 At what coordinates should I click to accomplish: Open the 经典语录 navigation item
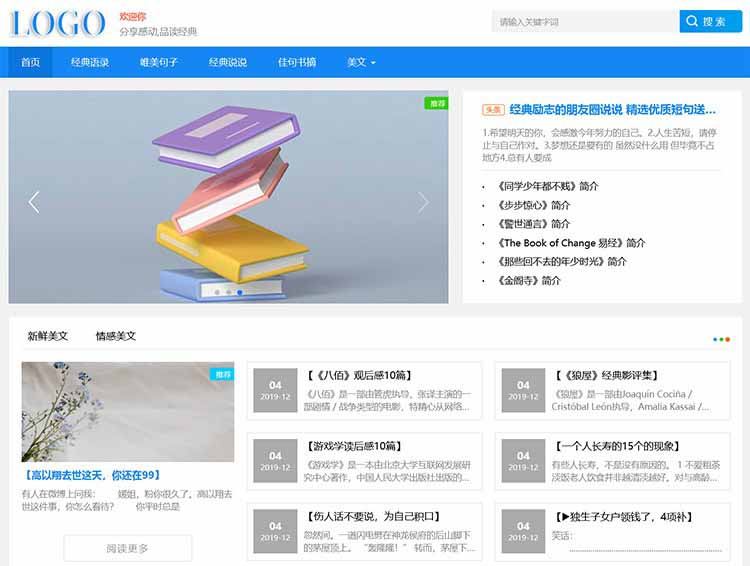pyautogui.click(x=90, y=62)
